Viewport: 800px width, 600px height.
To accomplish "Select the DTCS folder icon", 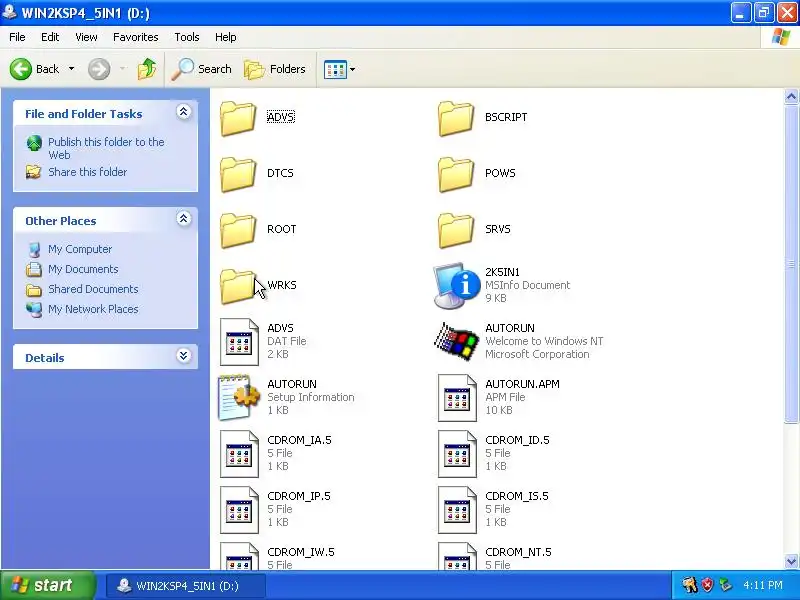I will tap(238, 174).
